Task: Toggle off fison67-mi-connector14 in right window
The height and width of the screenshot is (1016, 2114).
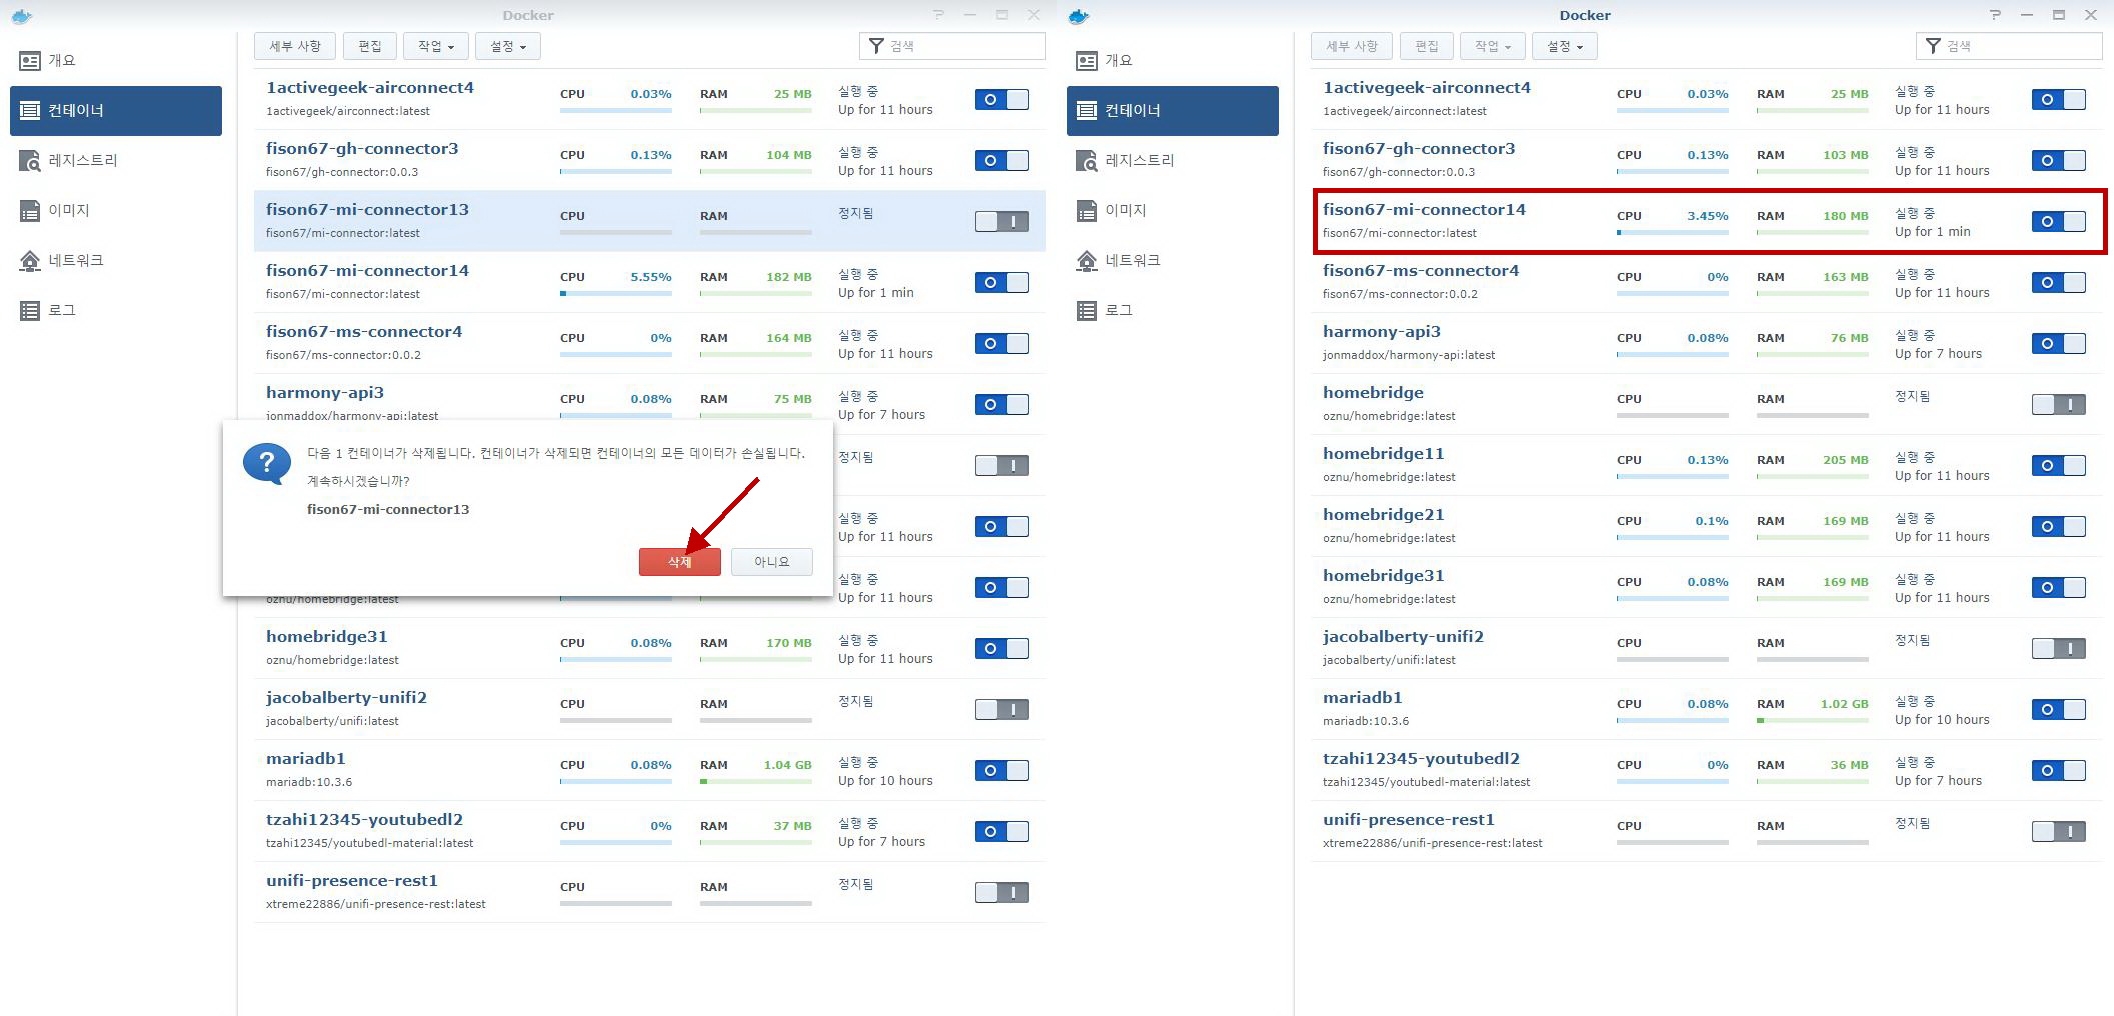Action: [x=2059, y=222]
